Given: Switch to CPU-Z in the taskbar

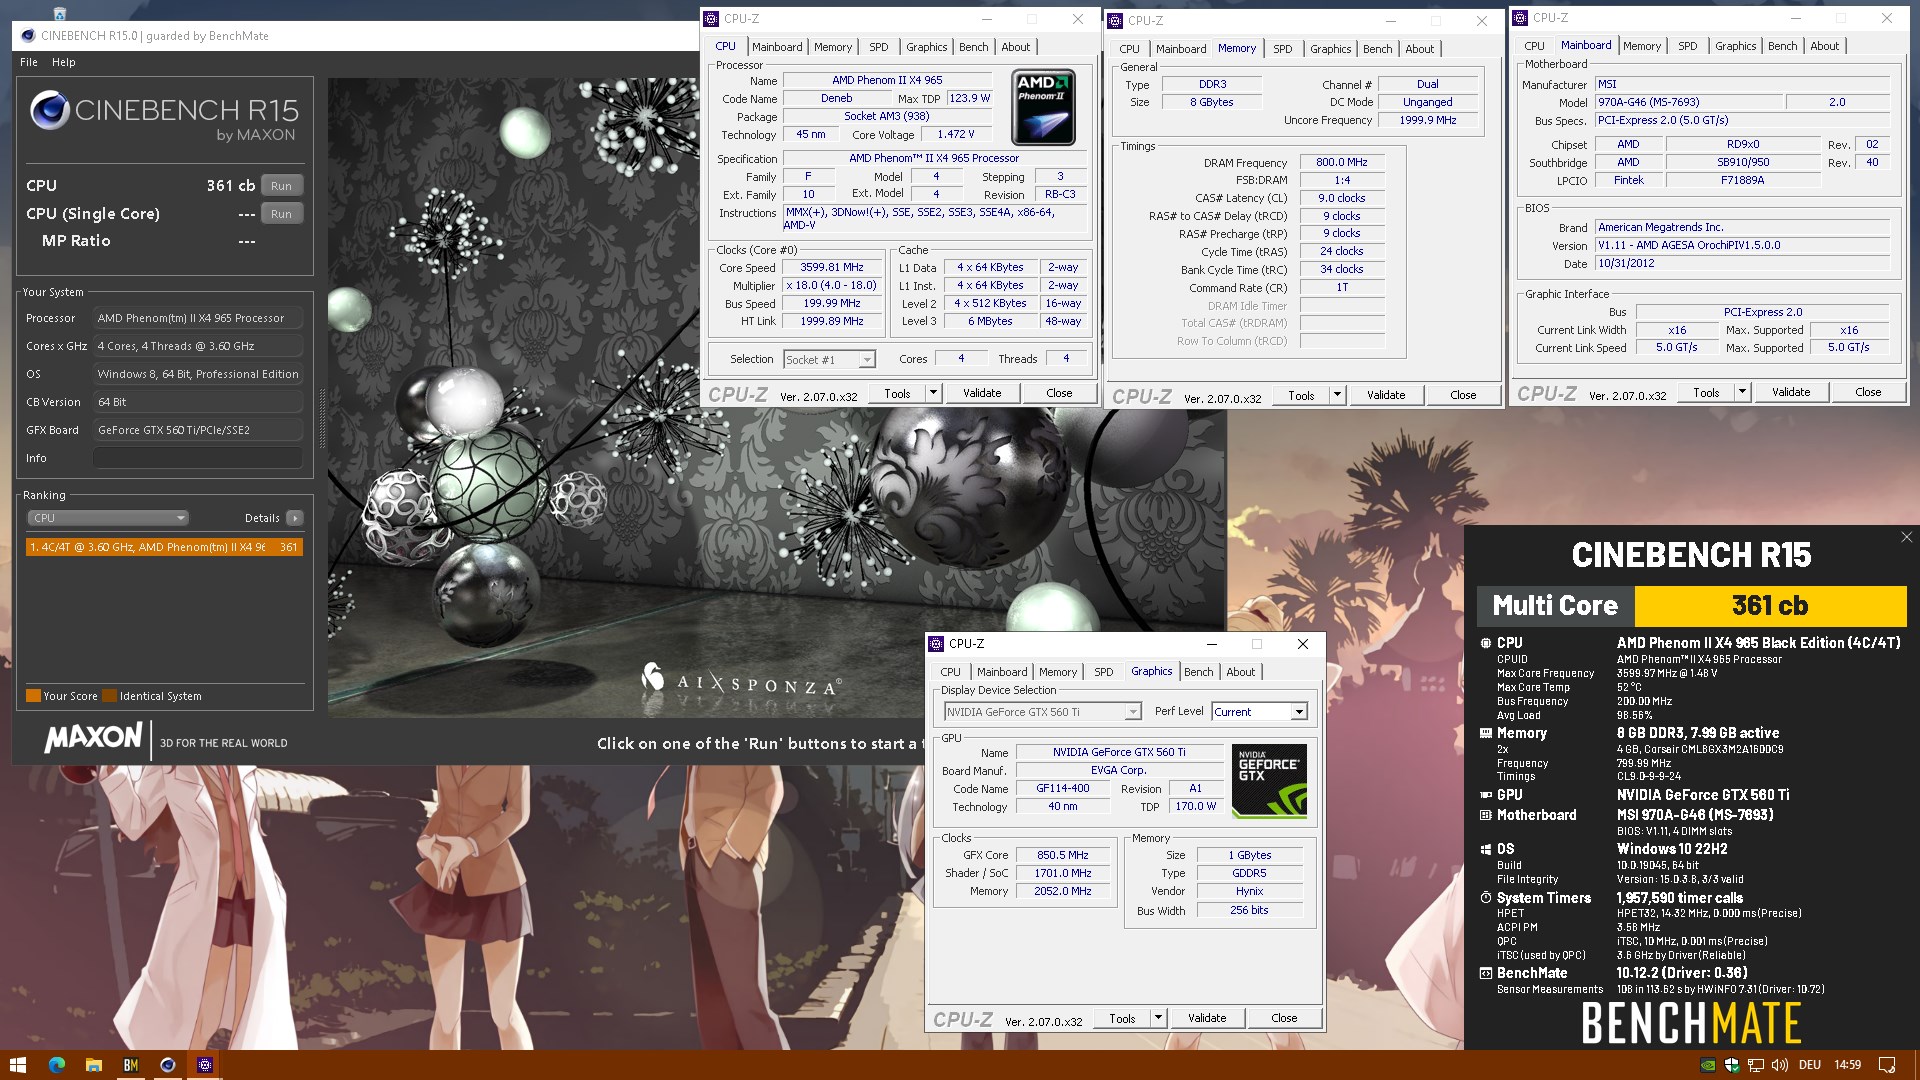Looking at the screenshot, I should click(x=204, y=1065).
